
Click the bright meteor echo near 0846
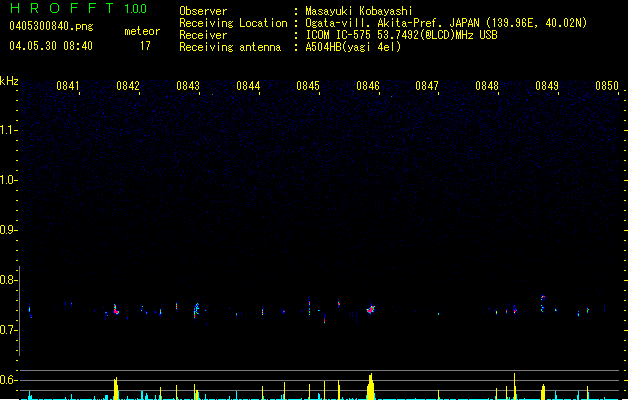tap(371, 309)
